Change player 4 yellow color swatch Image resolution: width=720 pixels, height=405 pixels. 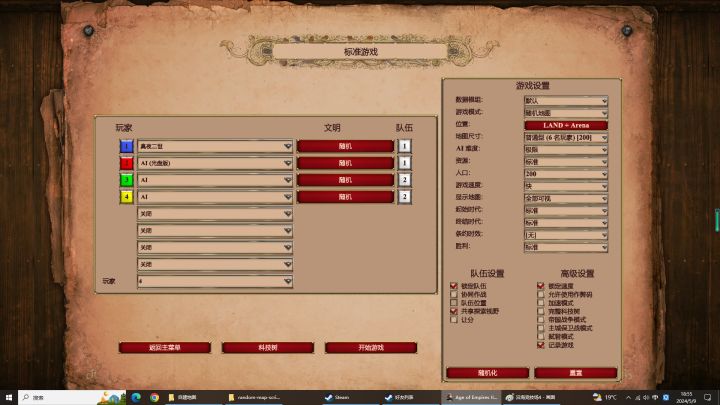click(x=126, y=197)
